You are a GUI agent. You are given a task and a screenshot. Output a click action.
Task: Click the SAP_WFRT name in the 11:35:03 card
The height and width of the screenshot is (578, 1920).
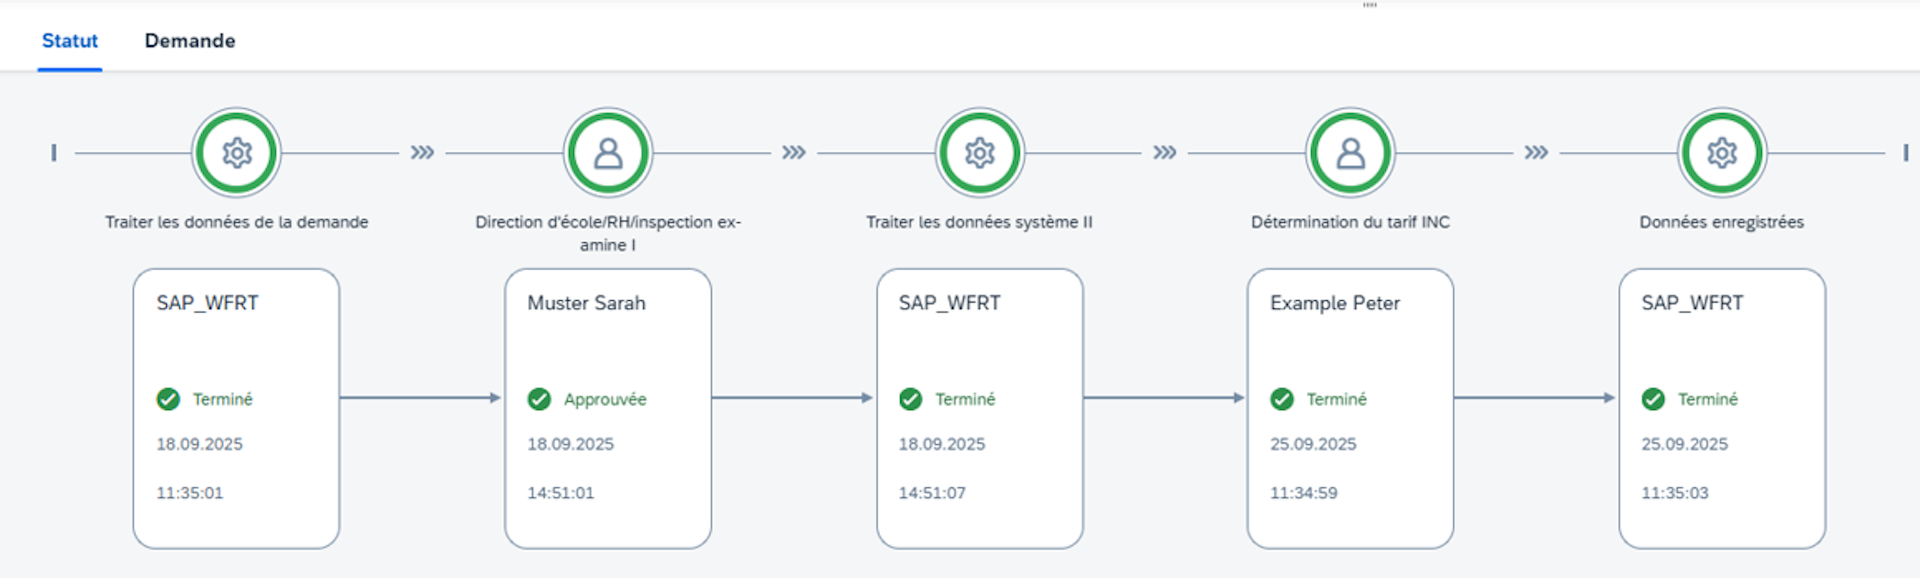1692,303
